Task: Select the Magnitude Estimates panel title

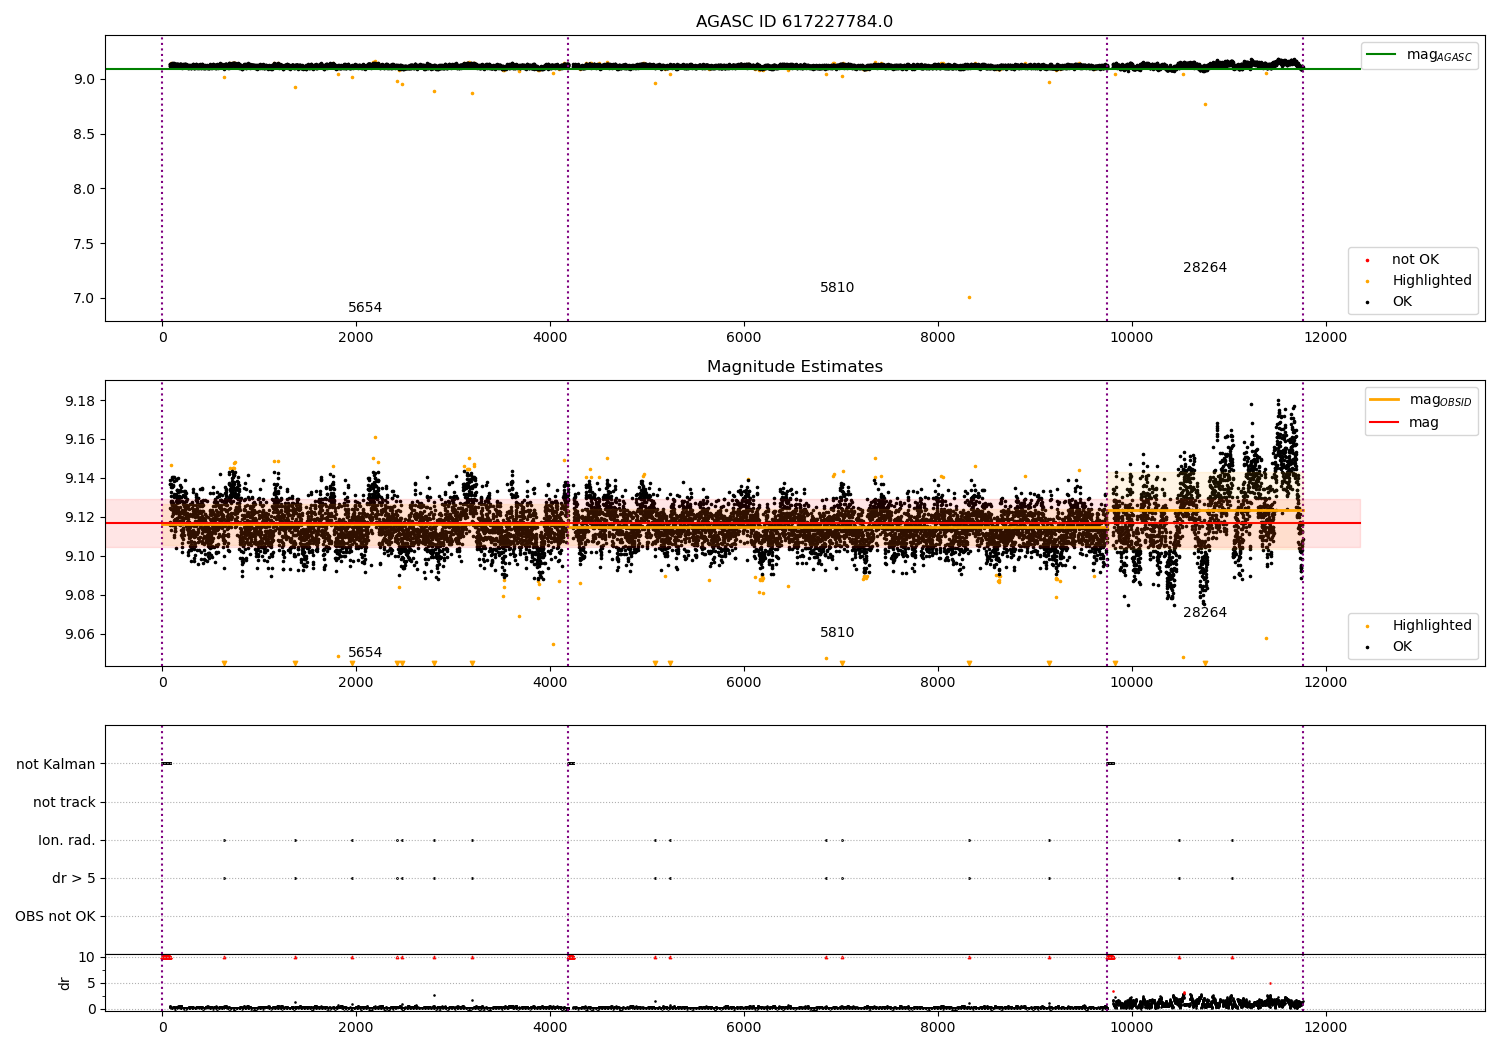Action: pyautogui.click(x=794, y=367)
